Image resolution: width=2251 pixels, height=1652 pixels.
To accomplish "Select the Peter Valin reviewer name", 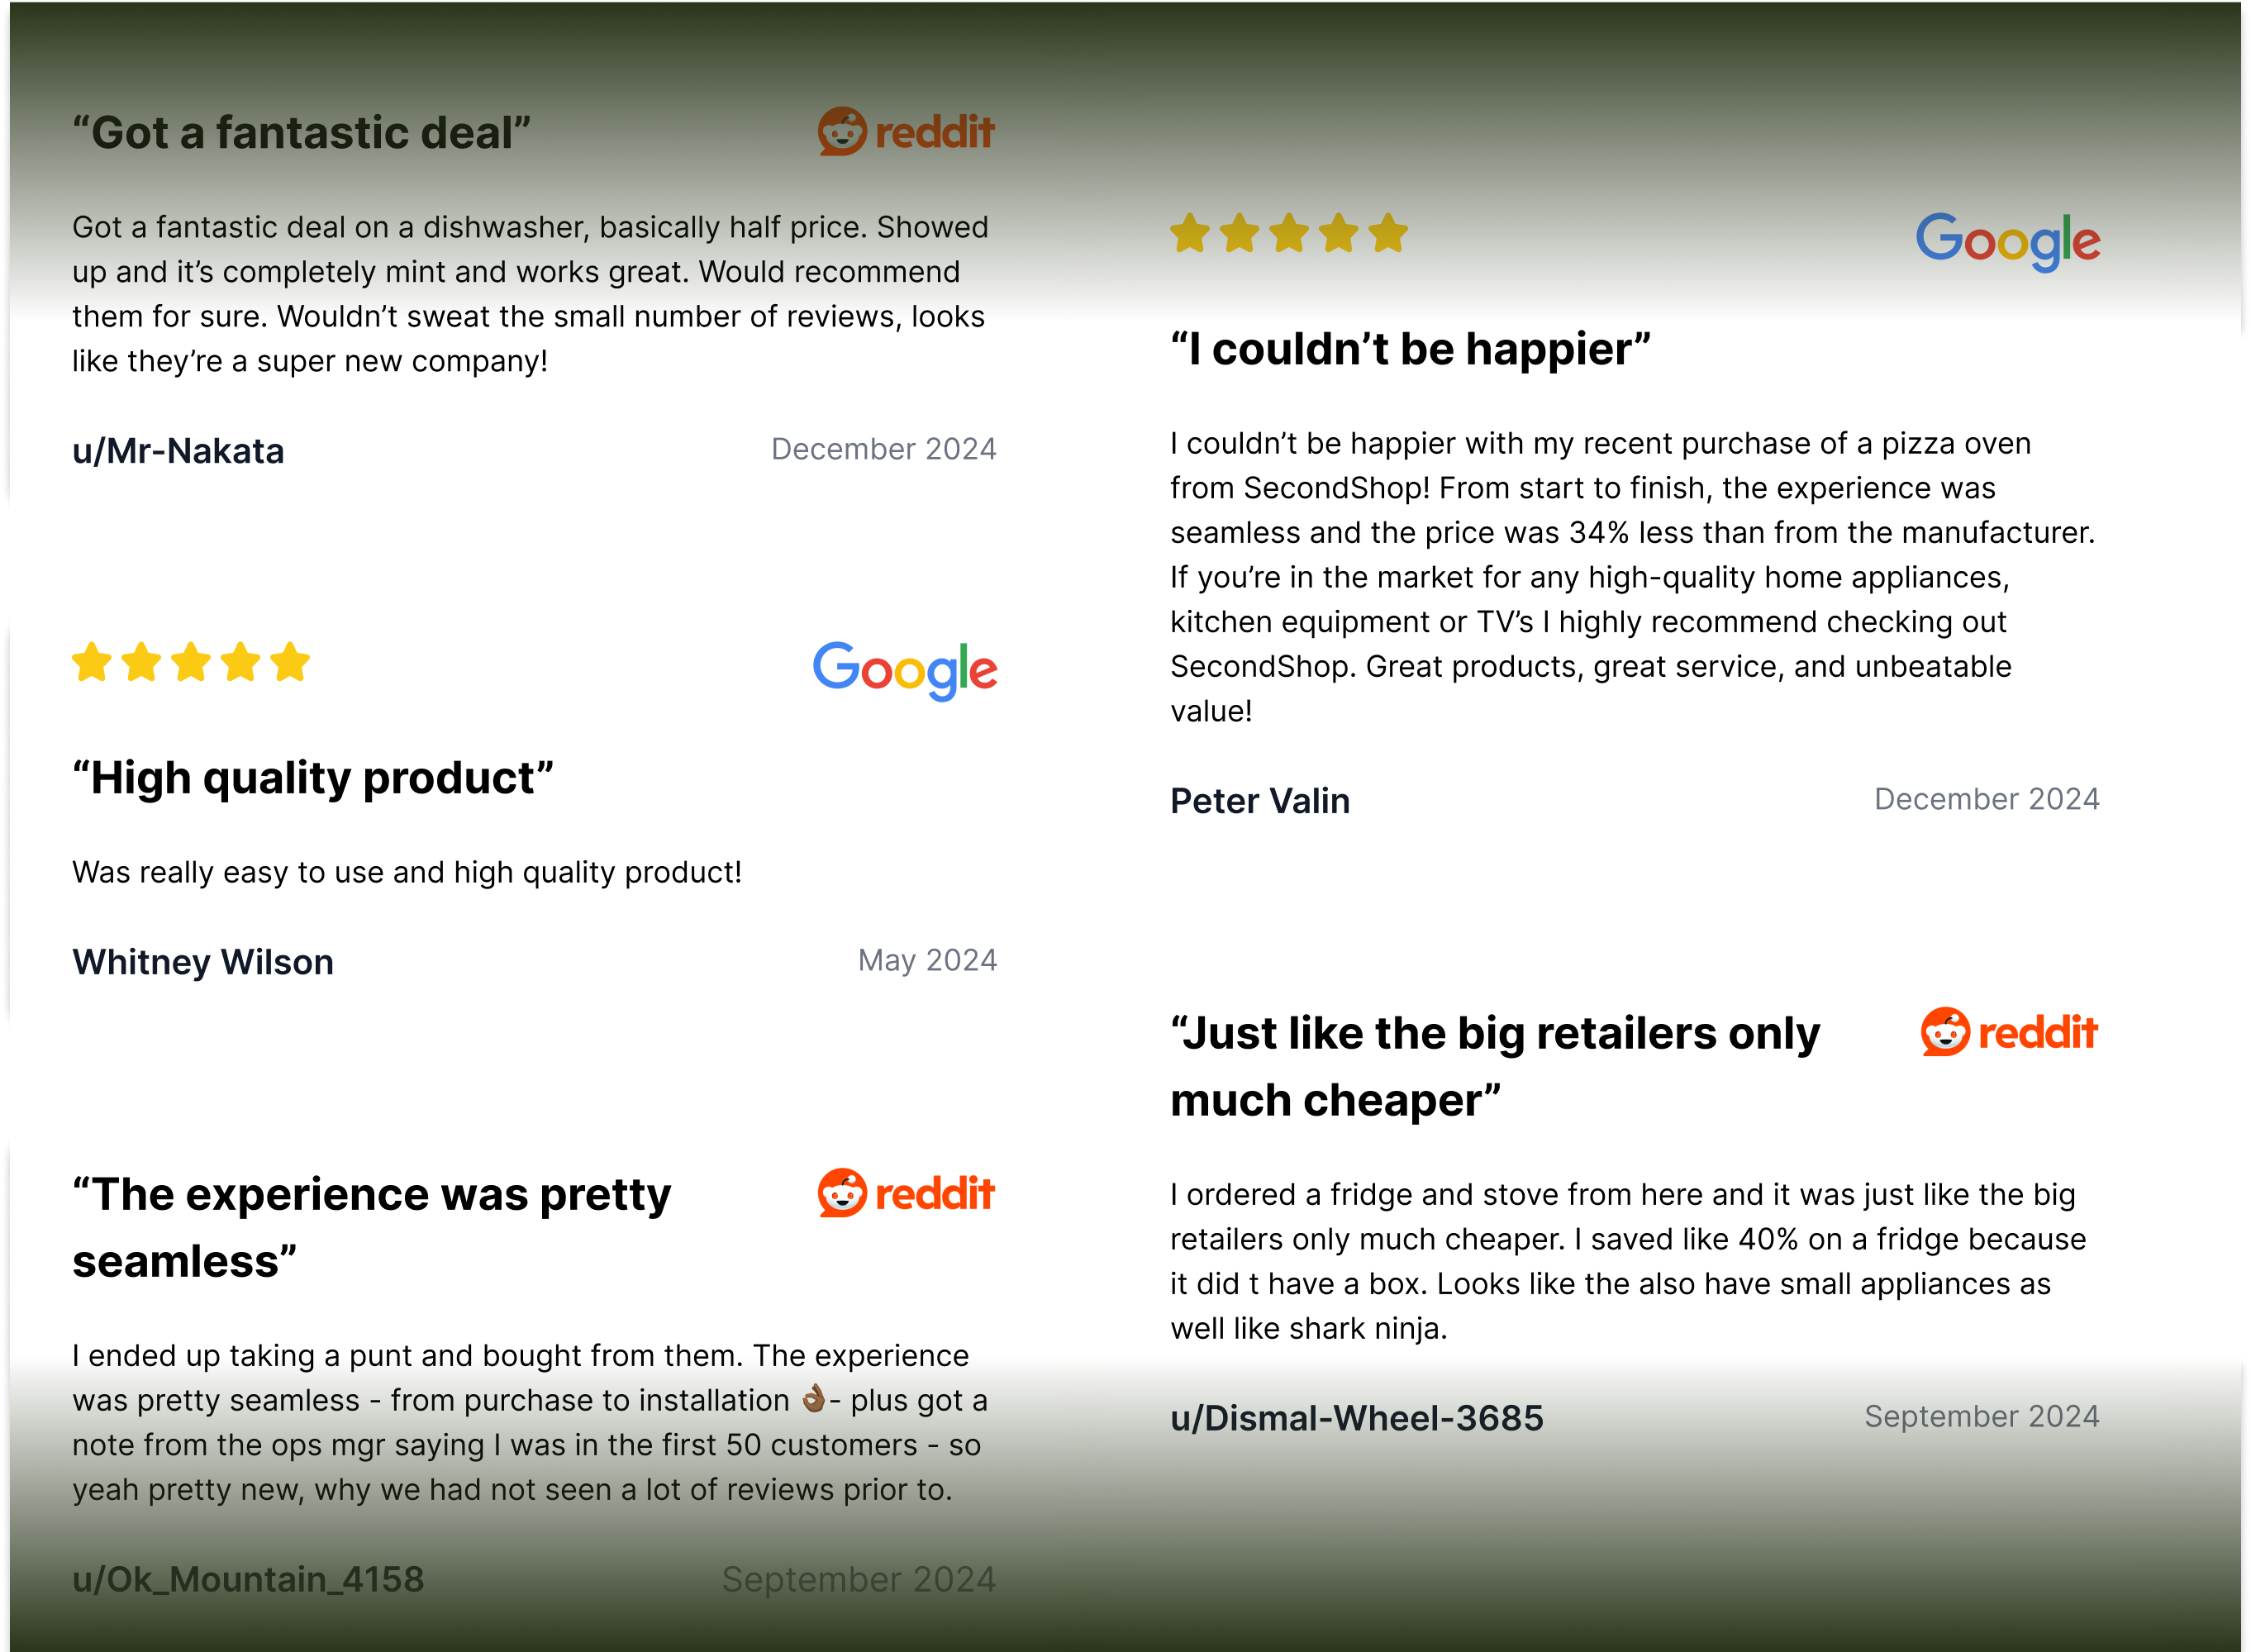I will pos(1260,801).
